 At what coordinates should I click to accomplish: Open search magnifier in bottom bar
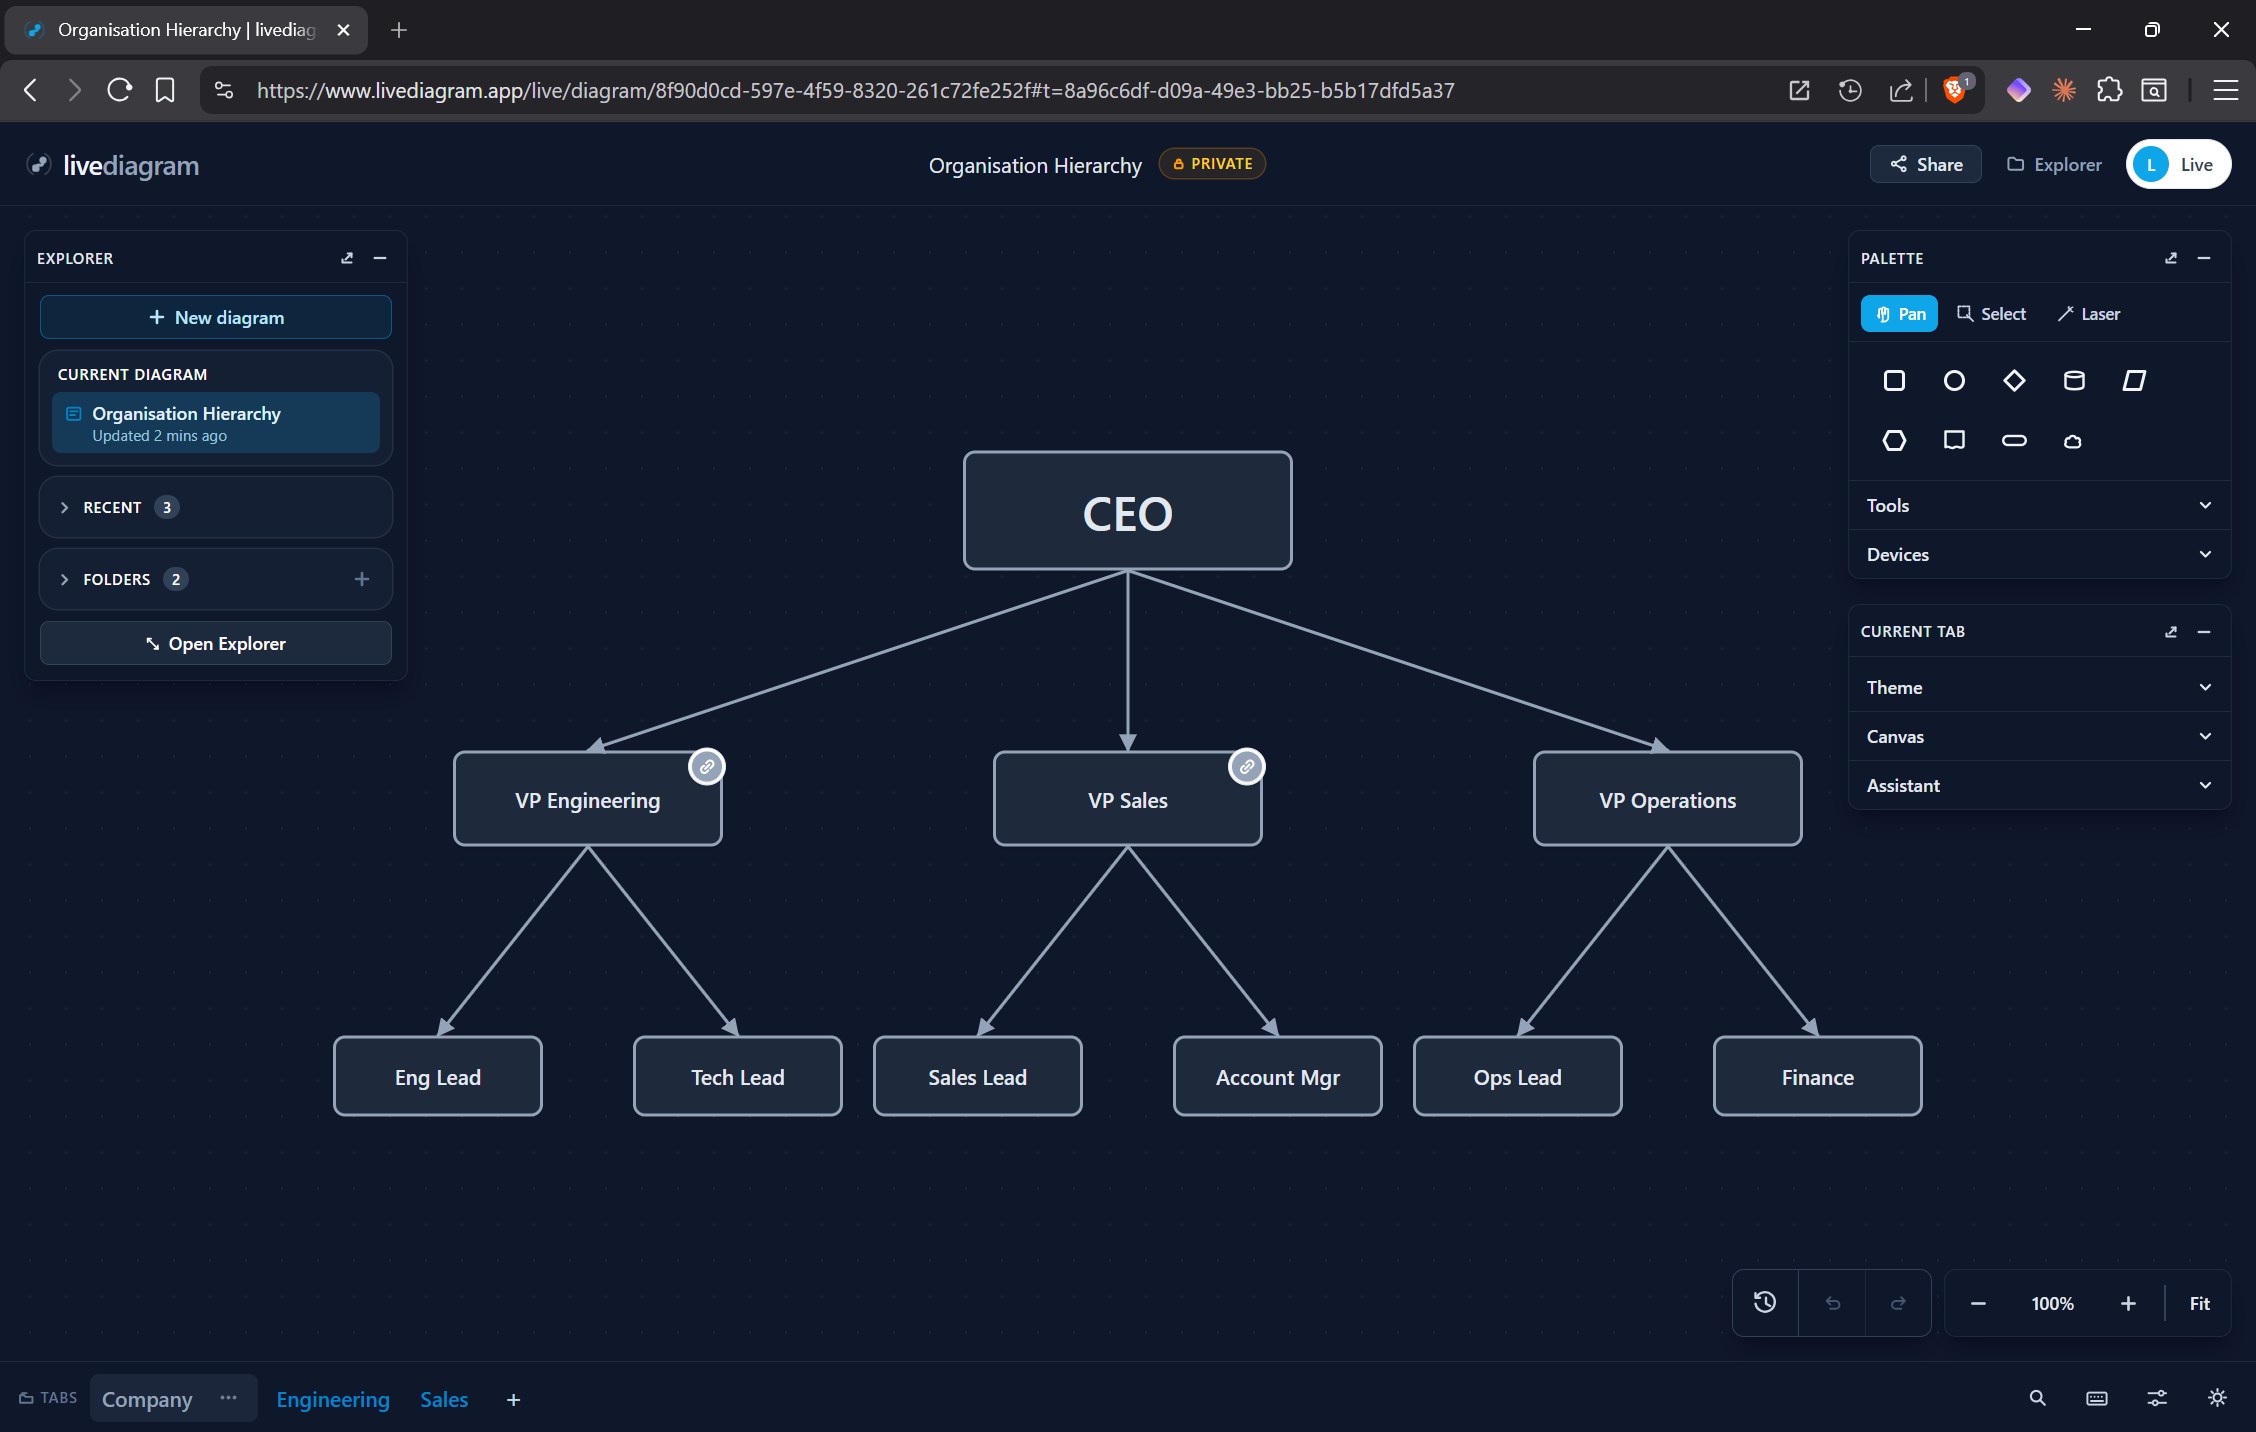(2037, 1398)
